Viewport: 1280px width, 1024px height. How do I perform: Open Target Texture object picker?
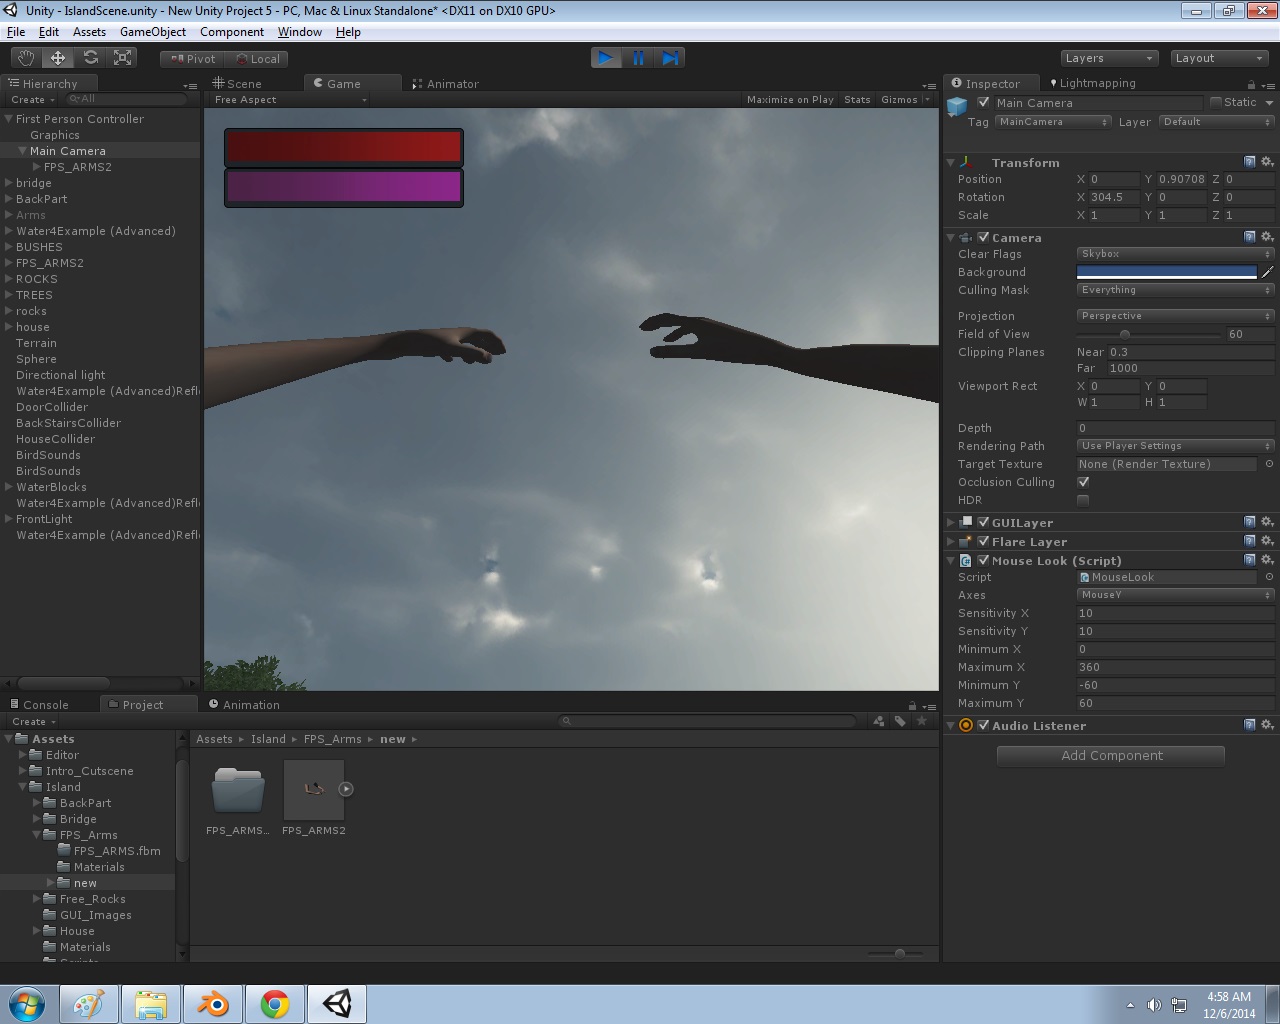click(1269, 464)
